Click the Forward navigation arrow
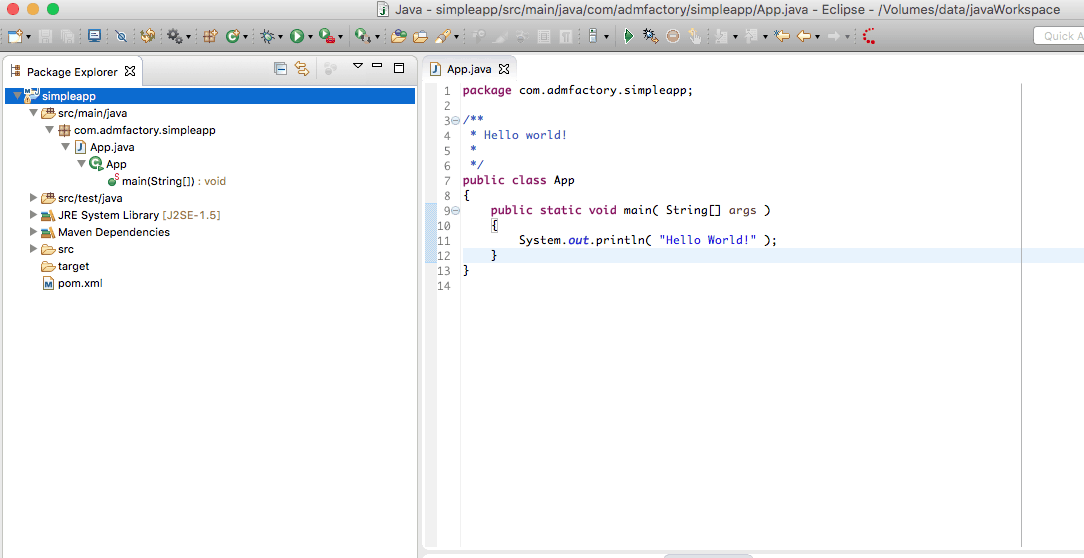This screenshot has height=558, width=1084. pos(834,36)
